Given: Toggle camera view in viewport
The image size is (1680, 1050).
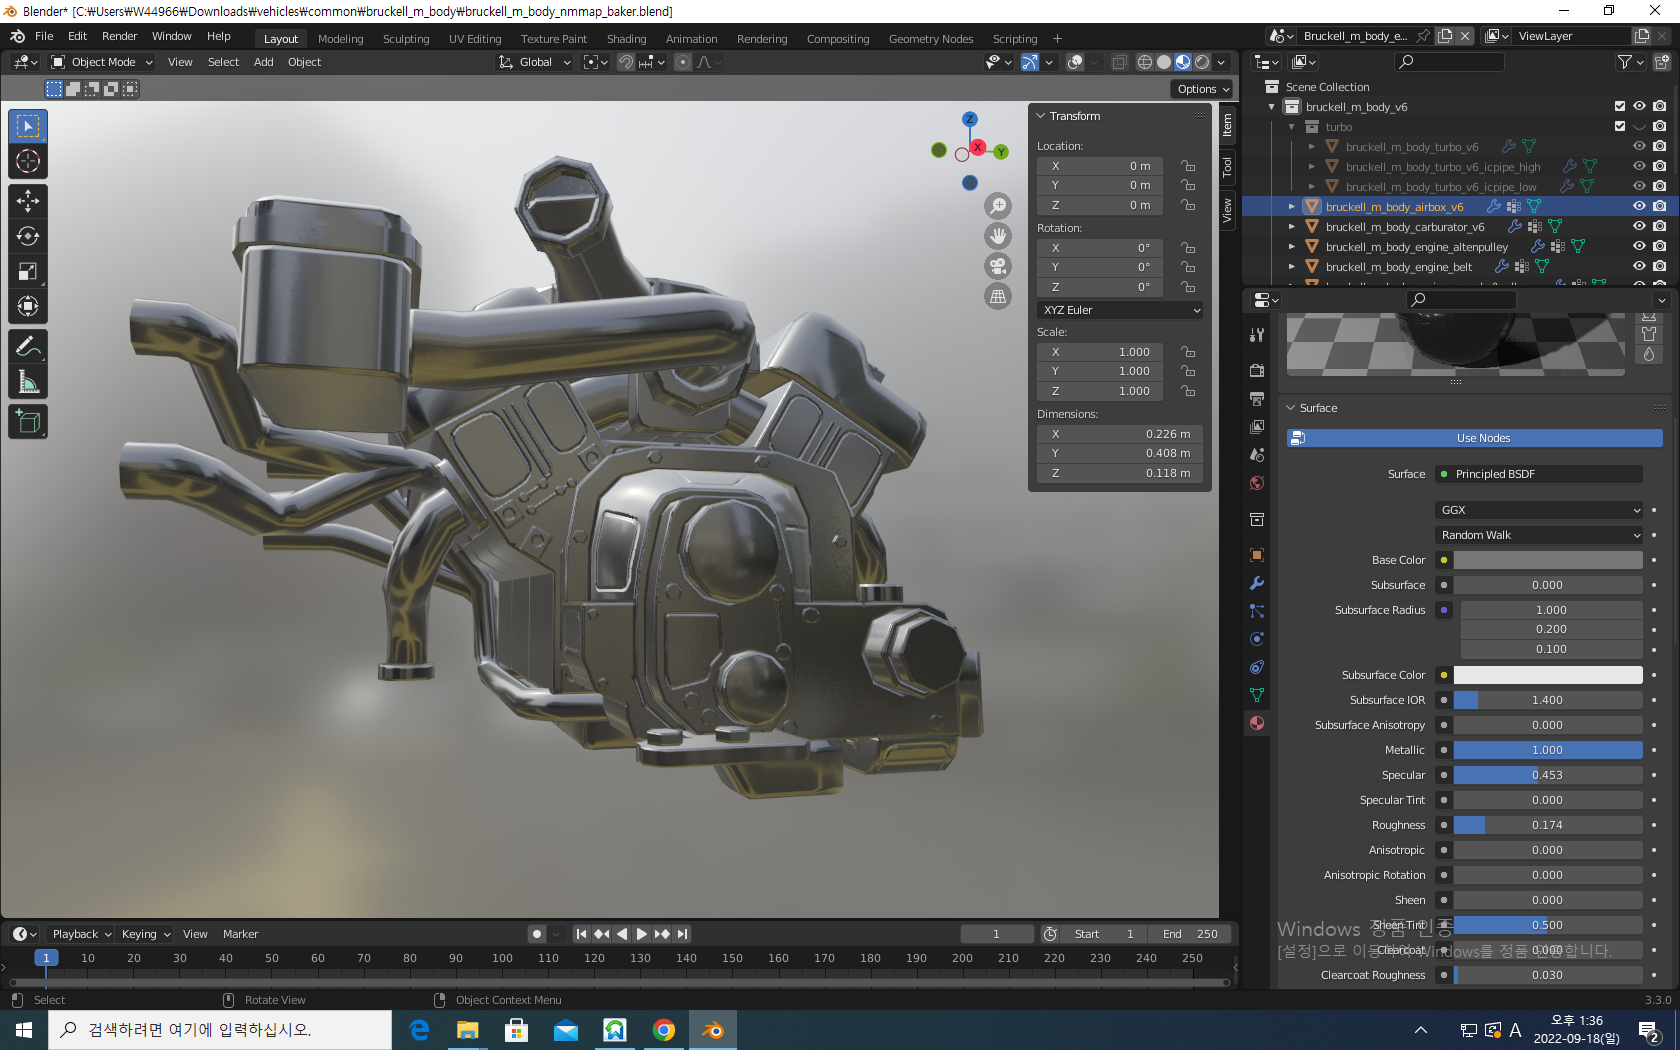Looking at the screenshot, I should click(x=998, y=266).
